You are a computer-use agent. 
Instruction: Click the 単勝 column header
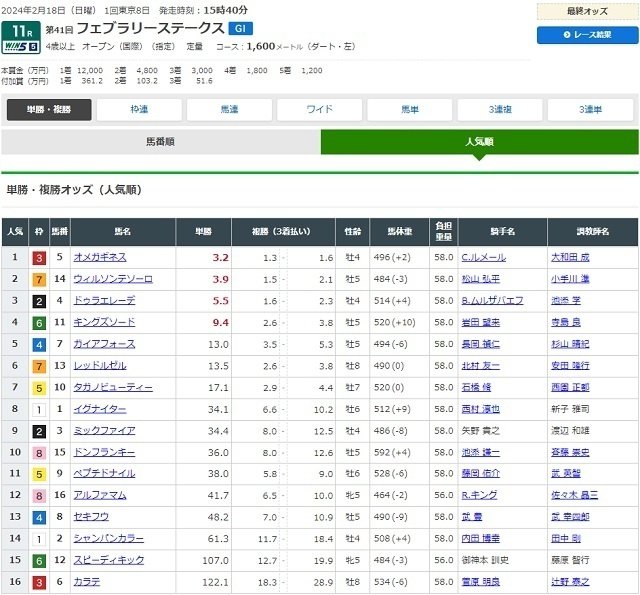coord(203,232)
